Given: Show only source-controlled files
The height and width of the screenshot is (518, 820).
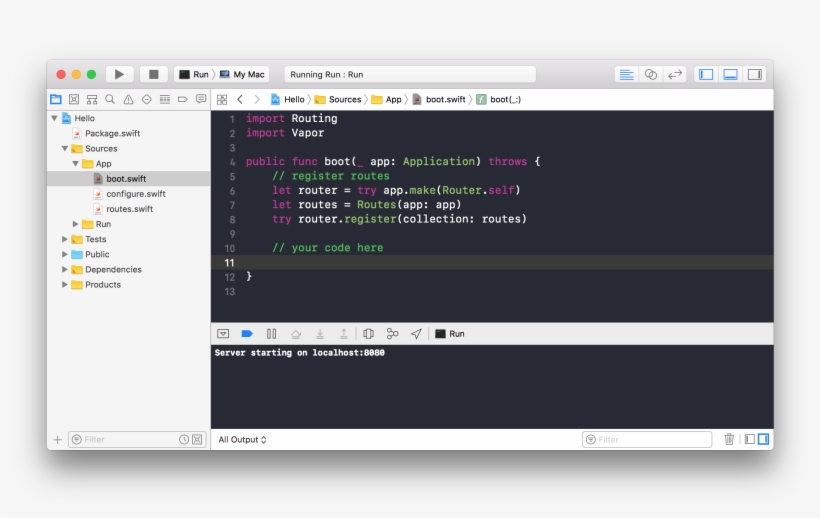Looking at the screenshot, I should pyautogui.click(x=197, y=440).
